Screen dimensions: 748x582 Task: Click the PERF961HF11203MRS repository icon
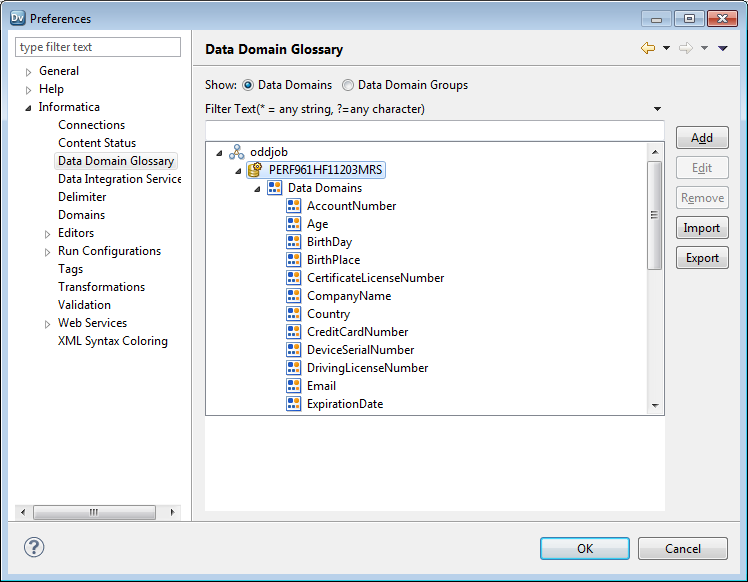255,170
